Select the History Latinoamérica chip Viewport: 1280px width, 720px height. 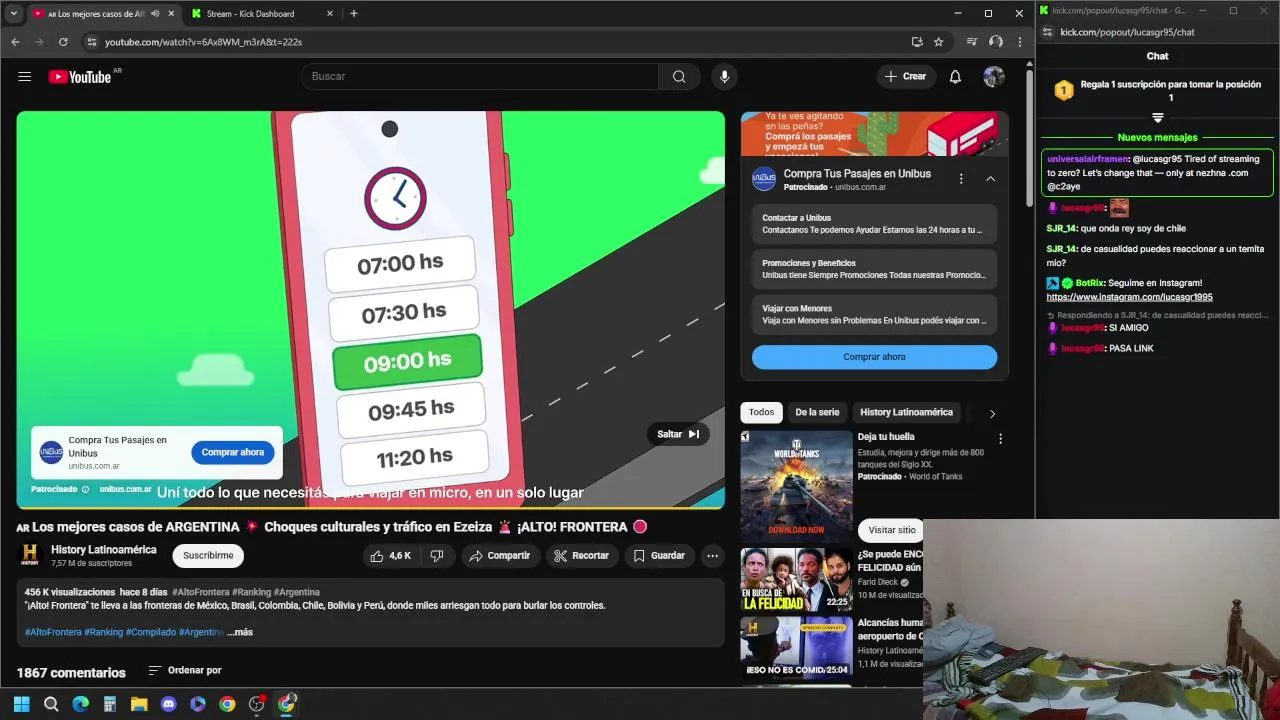(906, 412)
